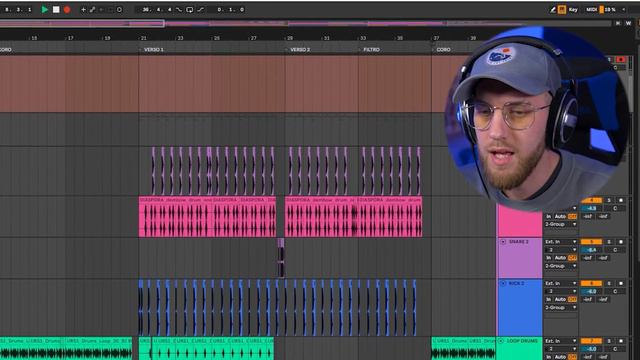Stop playback with the white Stop button
Viewport: 640px width, 360px height.
tap(56, 9)
